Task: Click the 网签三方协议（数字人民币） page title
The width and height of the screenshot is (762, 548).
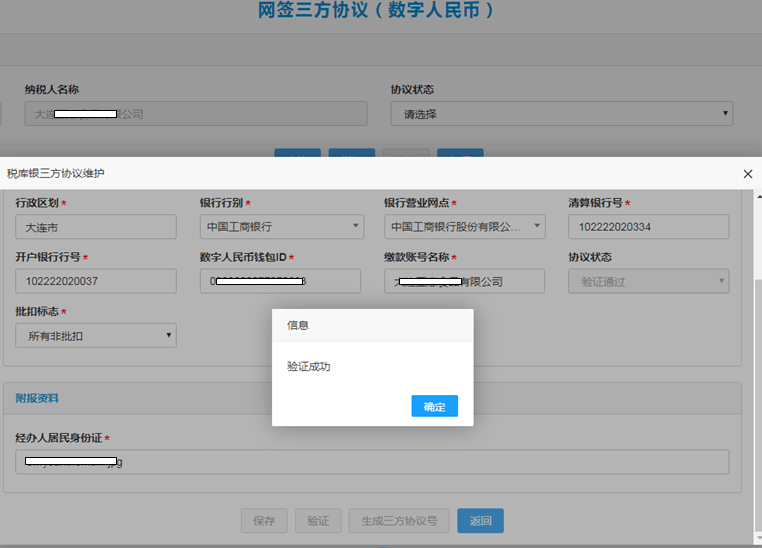Action: (x=375, y=10)
